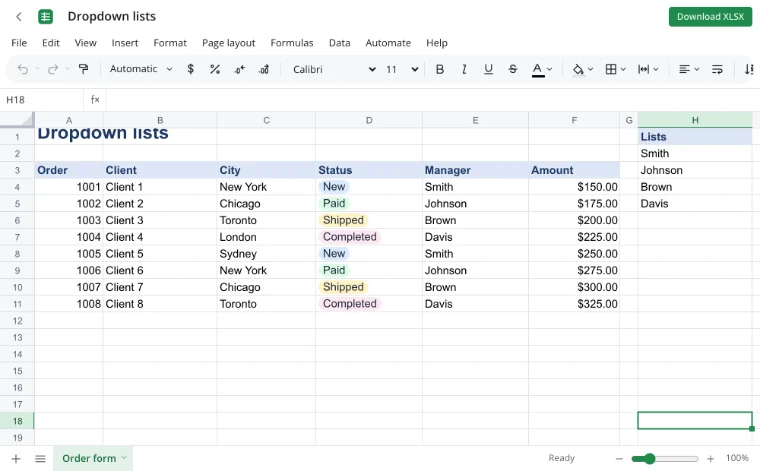Open the Automatic number format dropdown
The height and width of the screenshot is (471, 760).
pos(141,69)
